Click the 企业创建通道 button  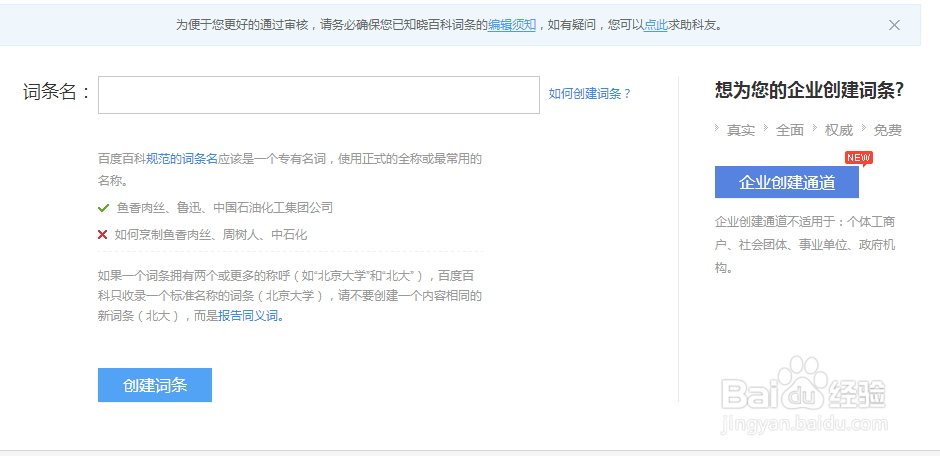click(787, 182)
